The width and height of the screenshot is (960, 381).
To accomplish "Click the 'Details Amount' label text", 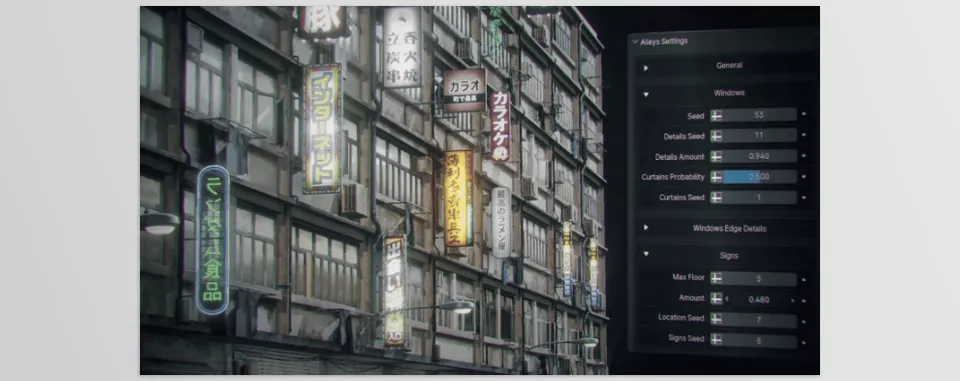I will pyautogui.click(x=680, y=157).
